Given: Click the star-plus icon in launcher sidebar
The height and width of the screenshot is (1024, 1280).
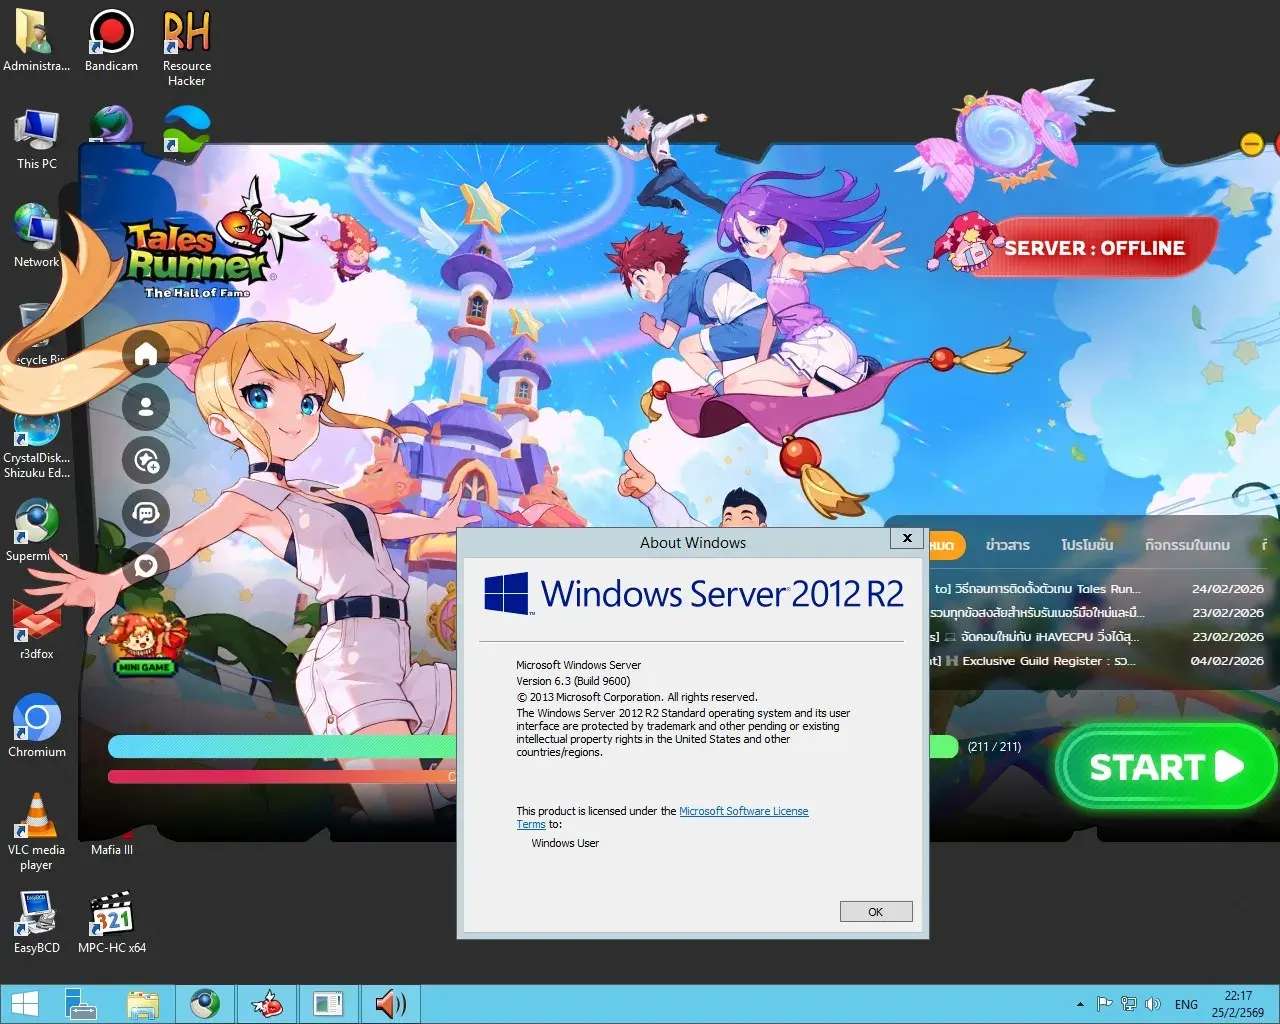Looking at the screenshot, I should tap(146, 460).
